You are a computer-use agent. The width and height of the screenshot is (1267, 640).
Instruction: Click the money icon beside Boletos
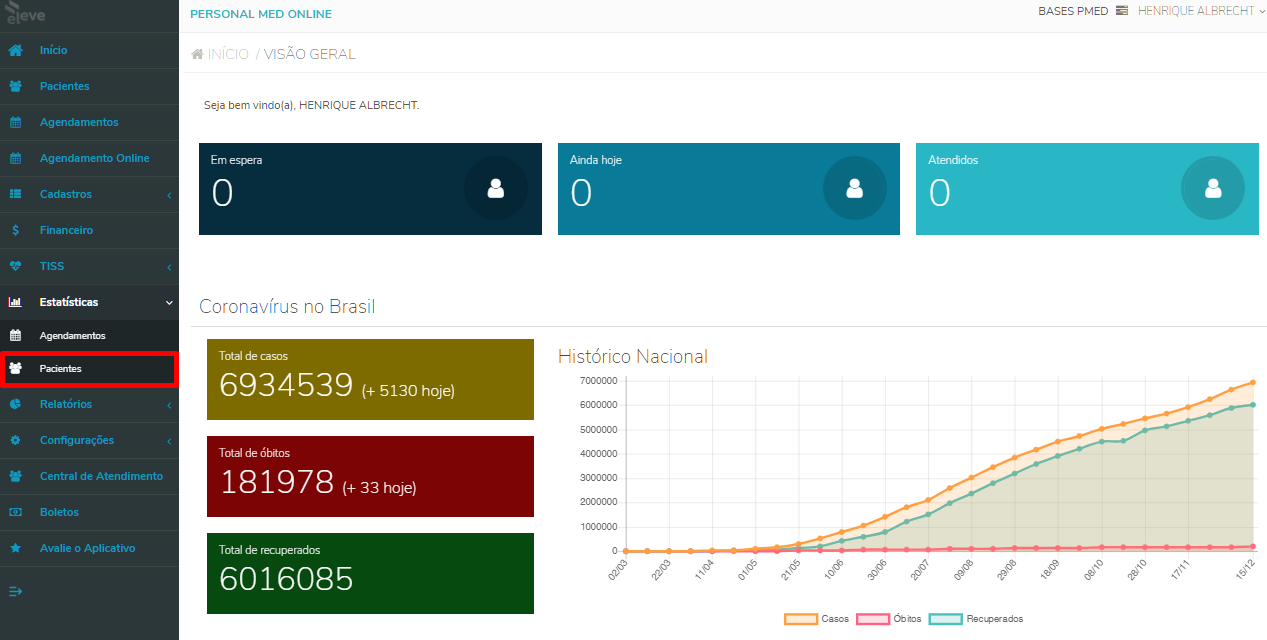coord(15,512)
